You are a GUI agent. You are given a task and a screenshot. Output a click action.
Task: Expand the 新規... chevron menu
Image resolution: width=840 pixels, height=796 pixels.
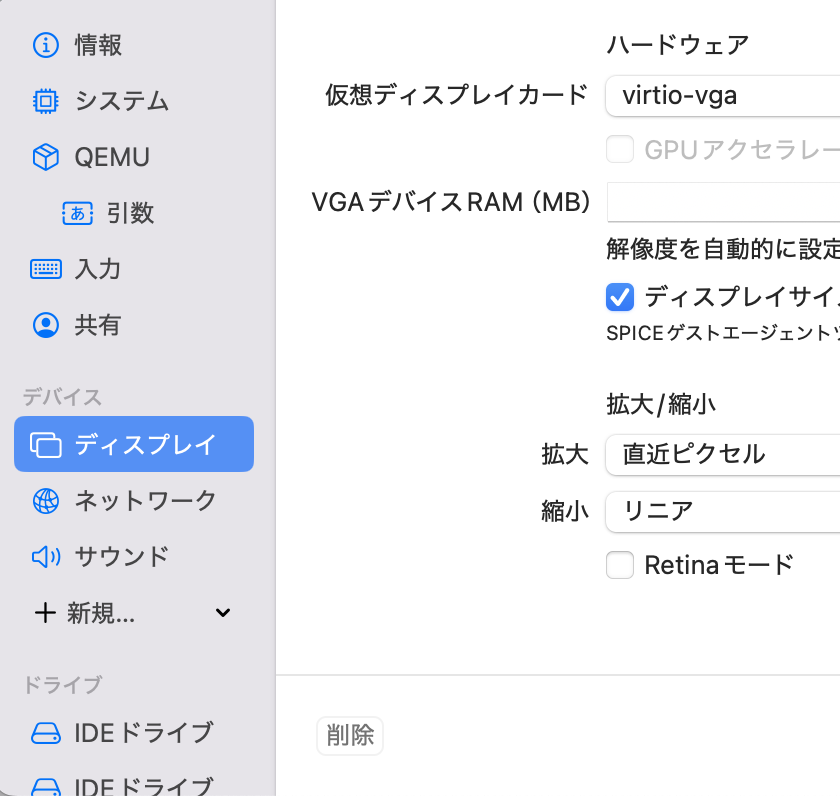223,613
